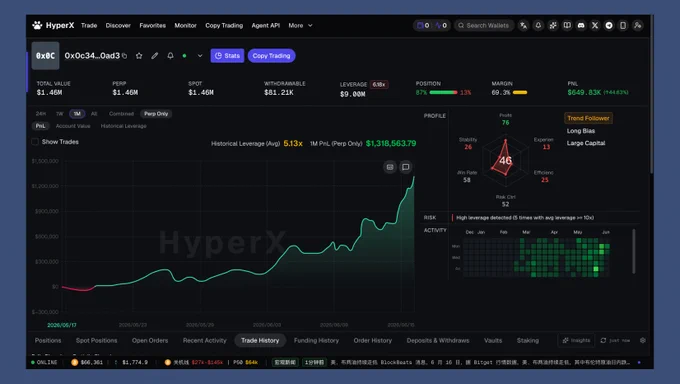Click the chart screenshot icon
680x384 pixels.
tap(390, 167)
